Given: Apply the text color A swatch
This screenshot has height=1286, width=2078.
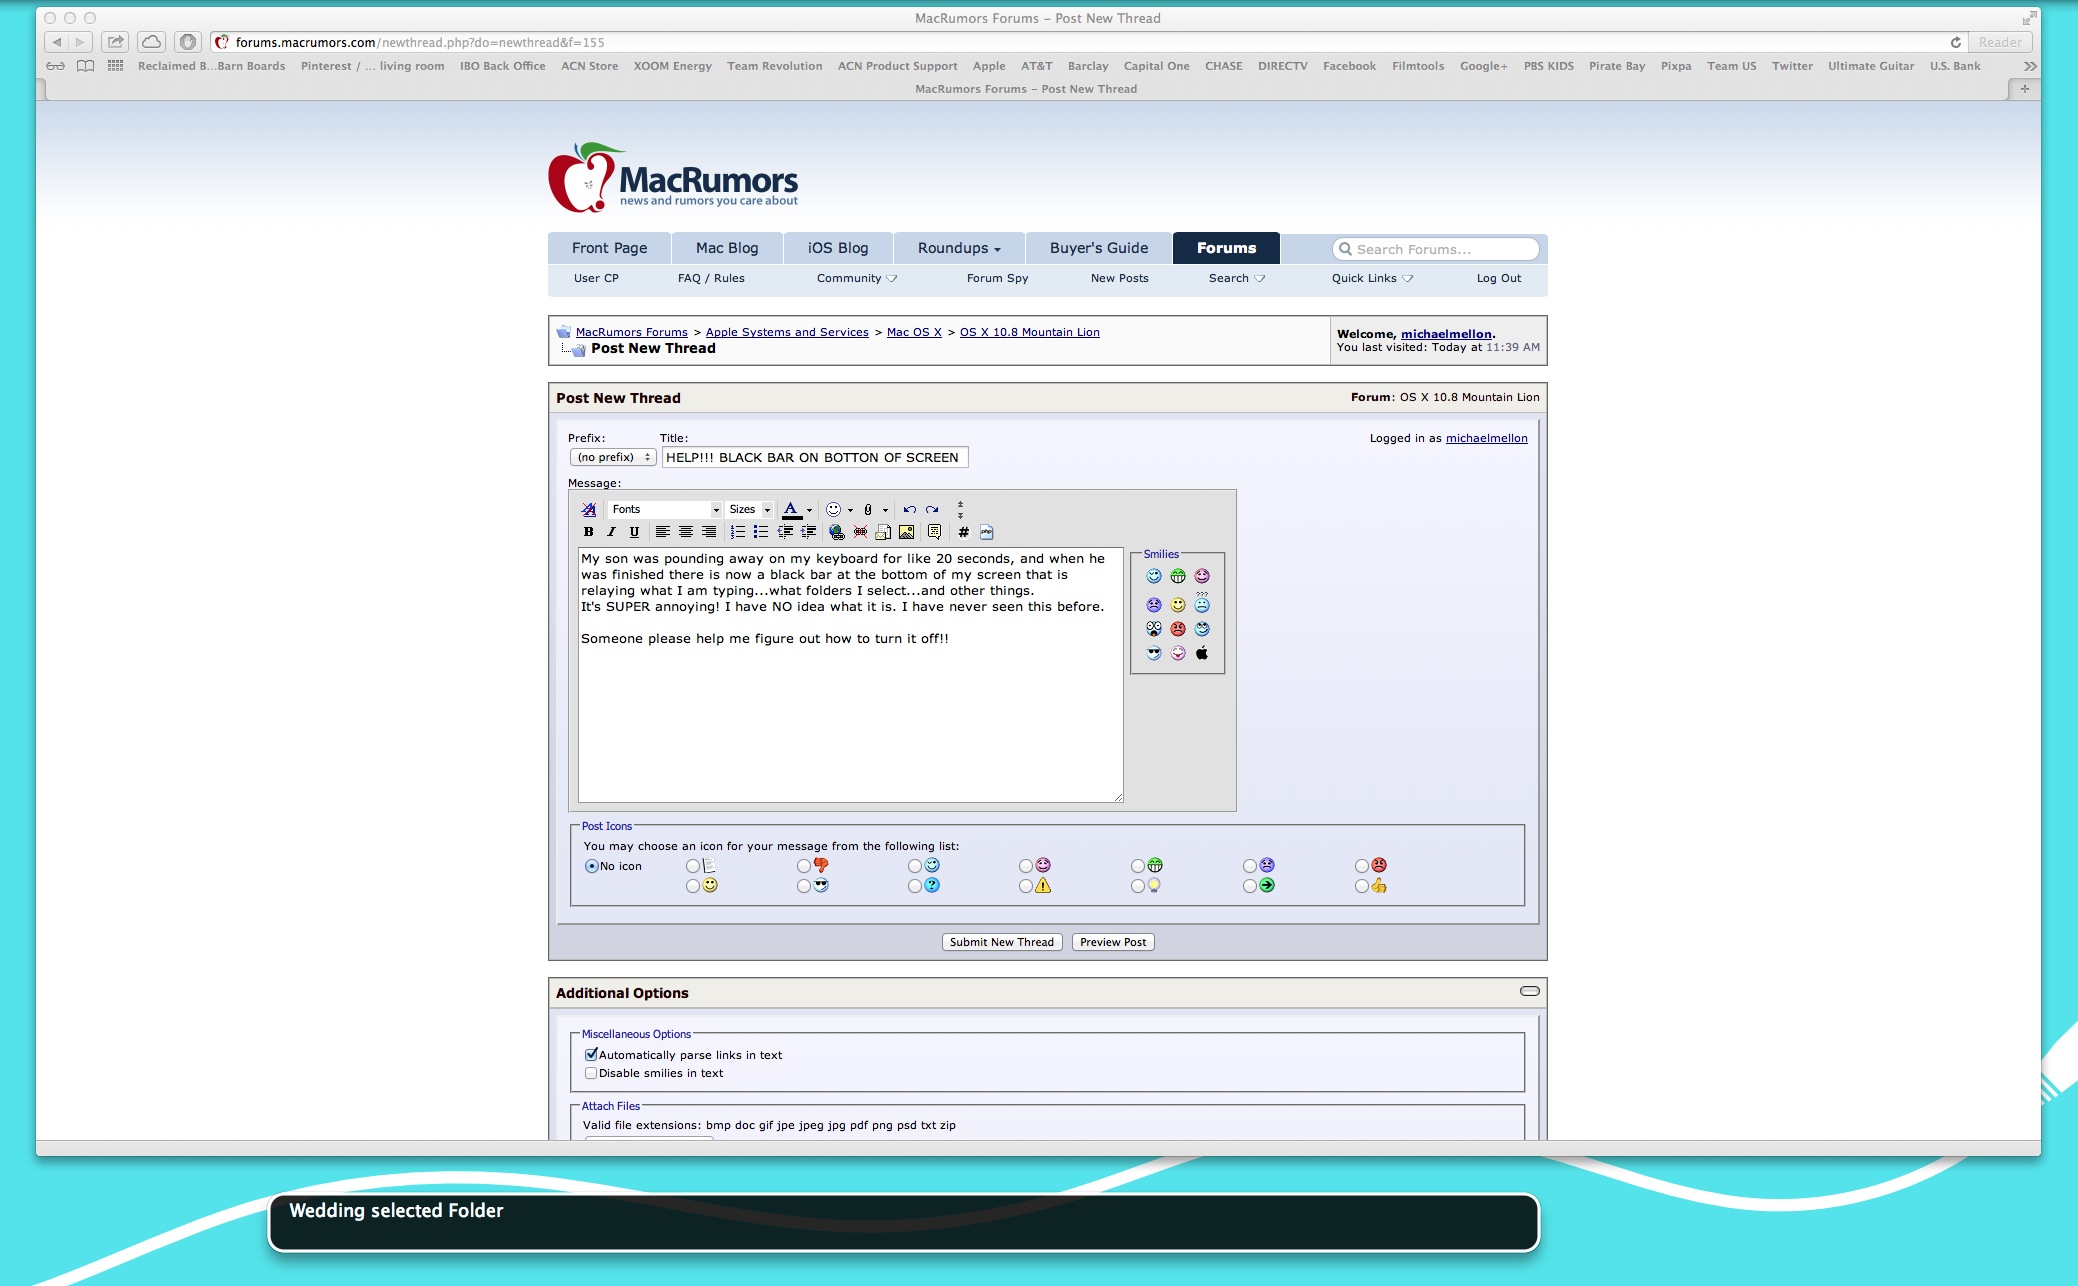Looking at the screenshot, I should [x=791, y=510].
